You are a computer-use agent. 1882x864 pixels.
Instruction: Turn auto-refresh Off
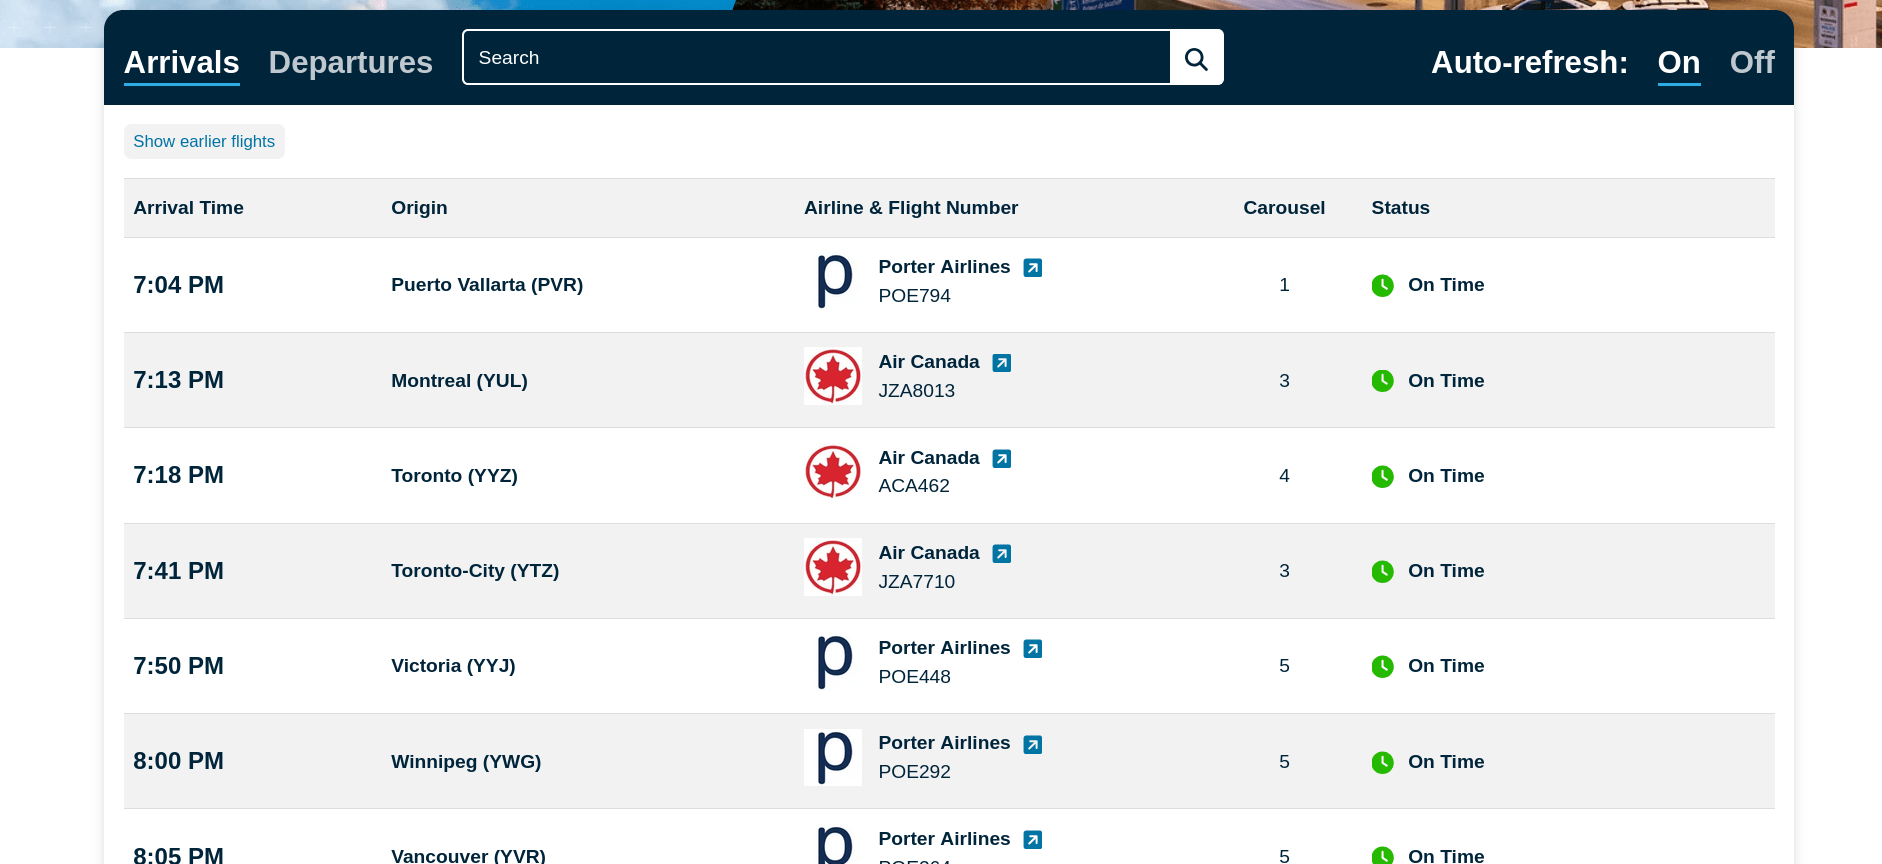click(1751, 62)
